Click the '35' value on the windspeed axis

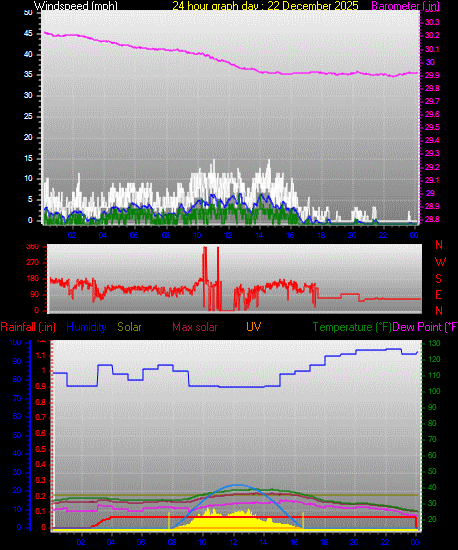tap(28, 75)
